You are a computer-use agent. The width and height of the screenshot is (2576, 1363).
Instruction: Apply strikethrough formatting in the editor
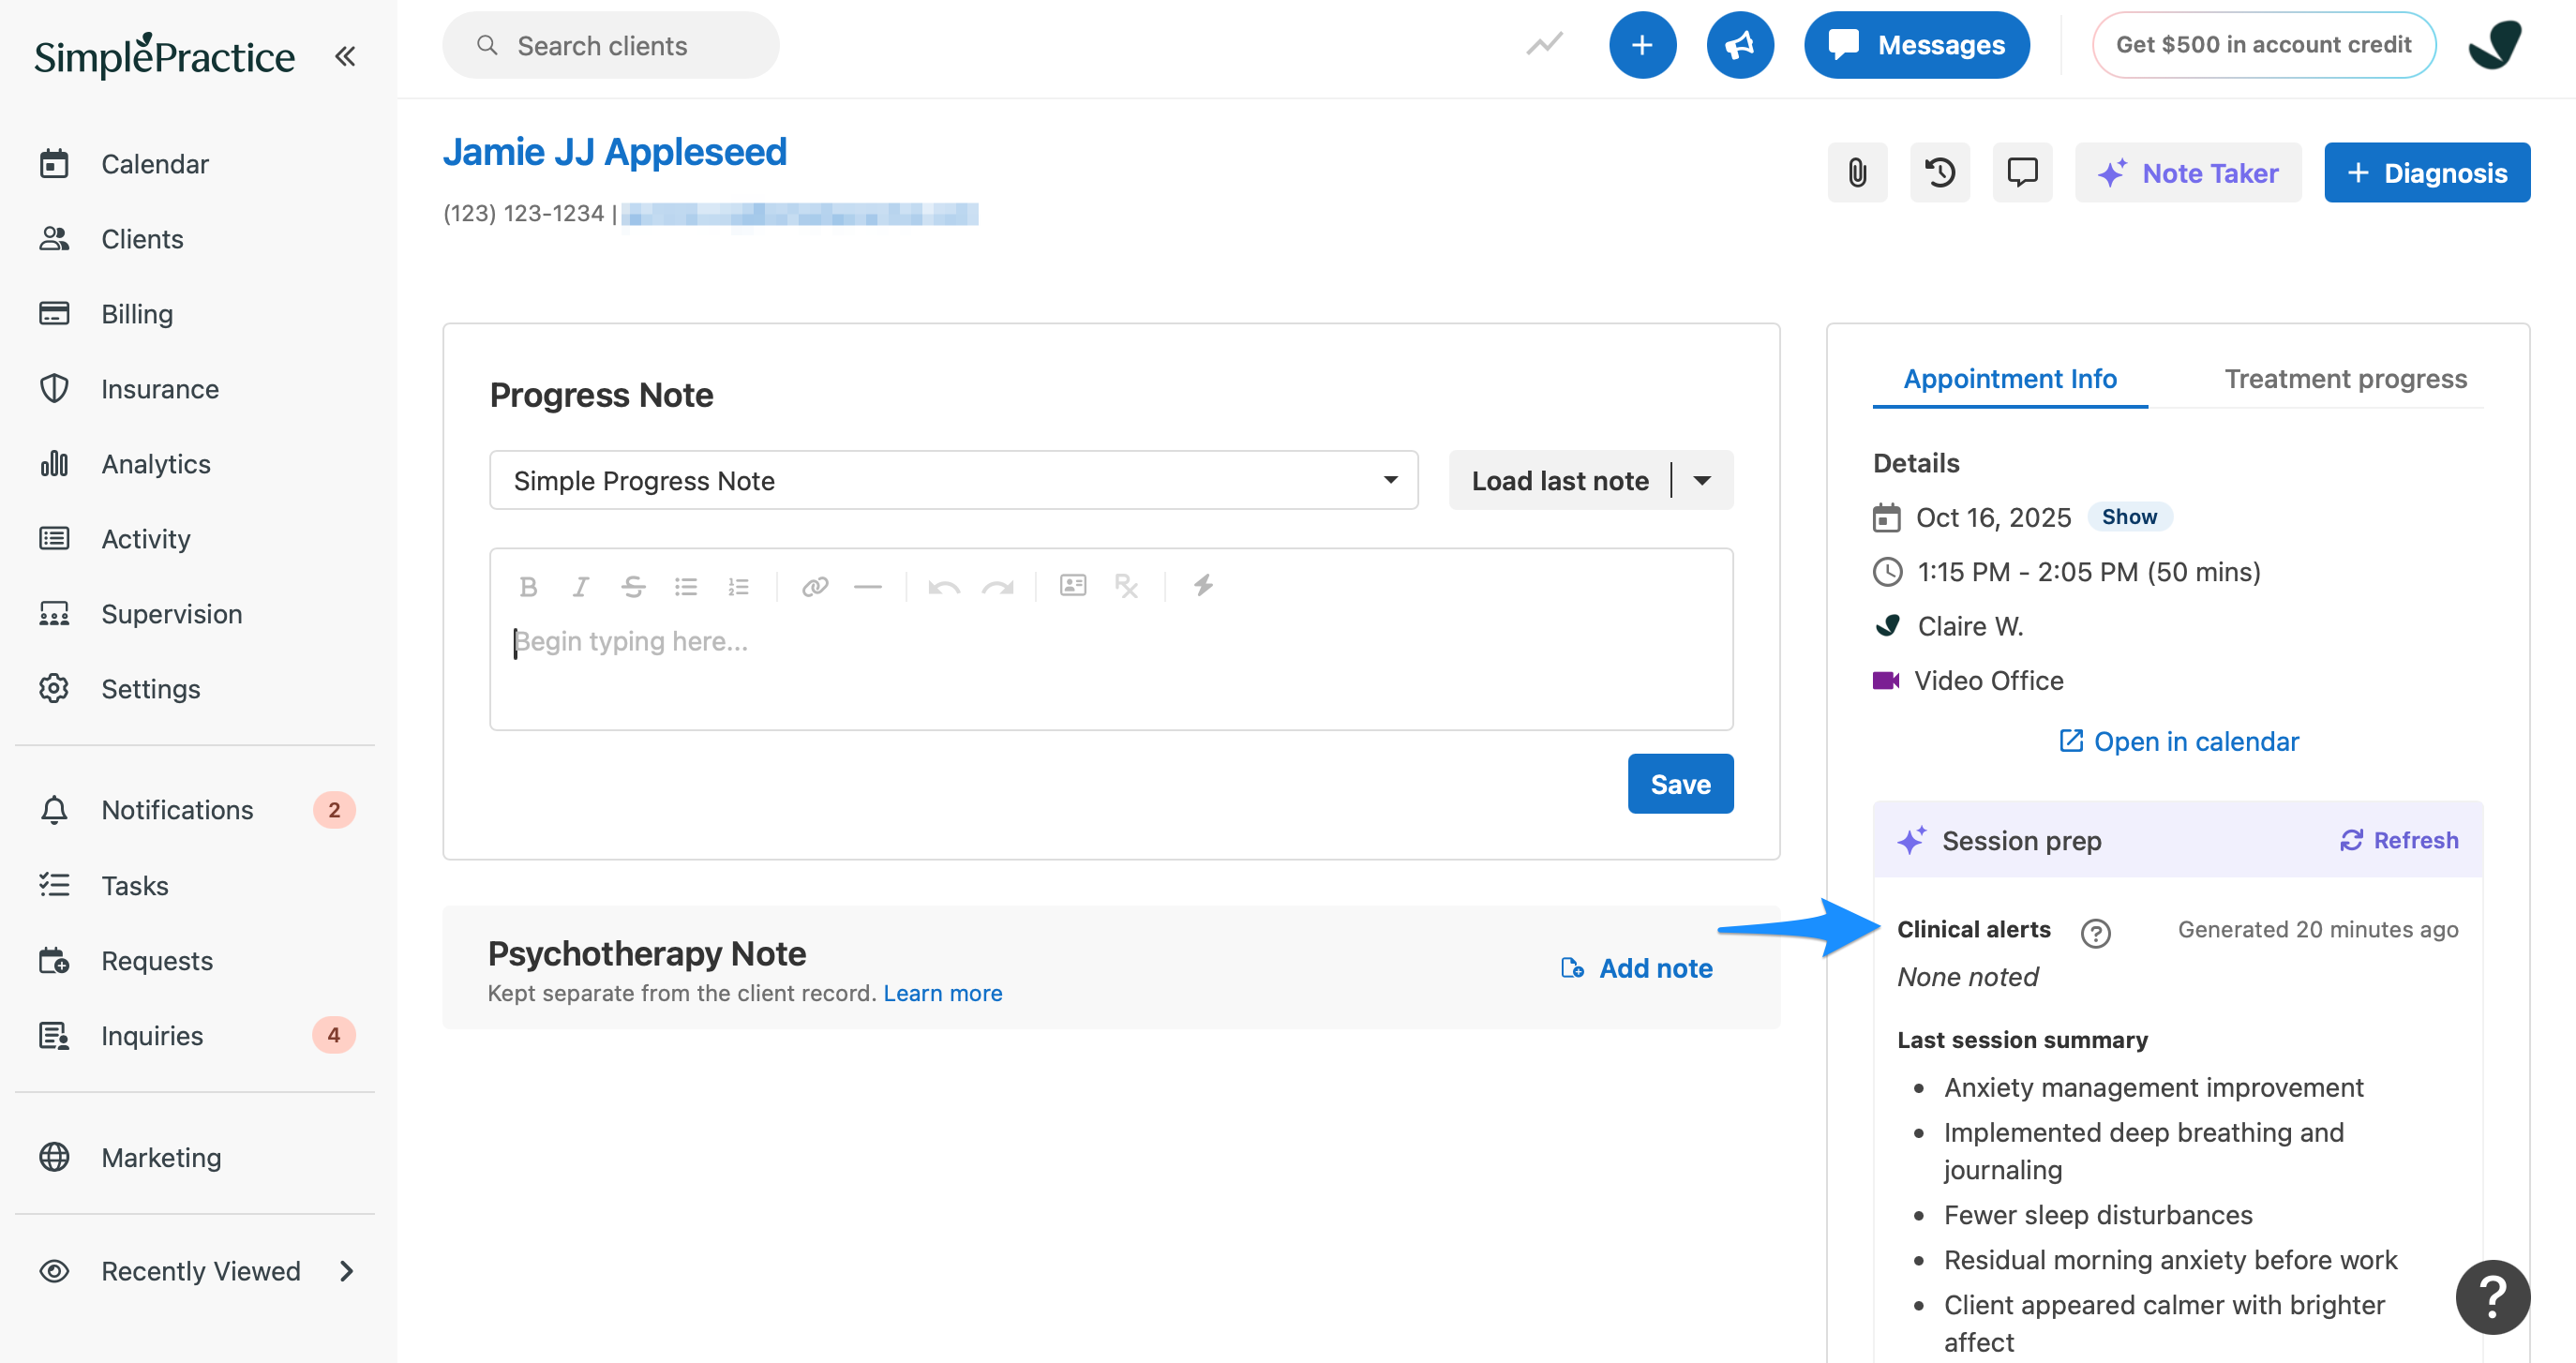pos(633,586)
